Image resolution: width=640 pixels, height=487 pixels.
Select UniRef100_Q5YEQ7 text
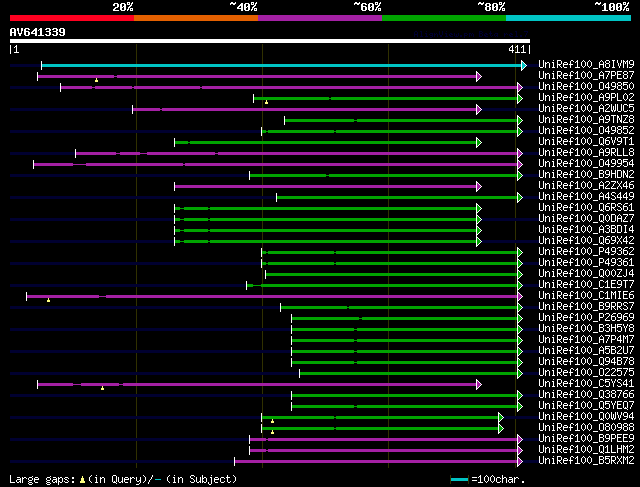586,406
